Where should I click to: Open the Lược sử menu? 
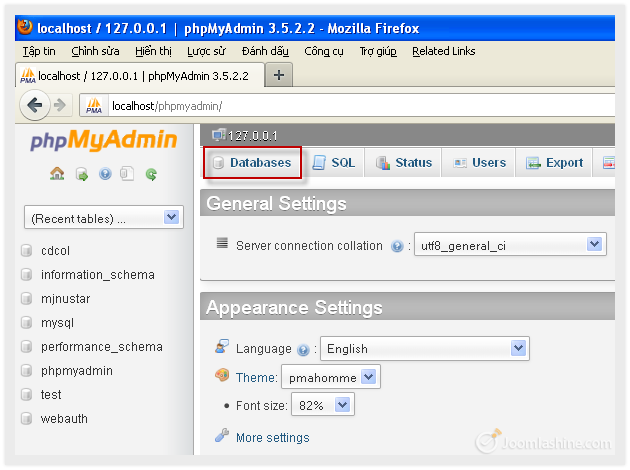[207, 51]
